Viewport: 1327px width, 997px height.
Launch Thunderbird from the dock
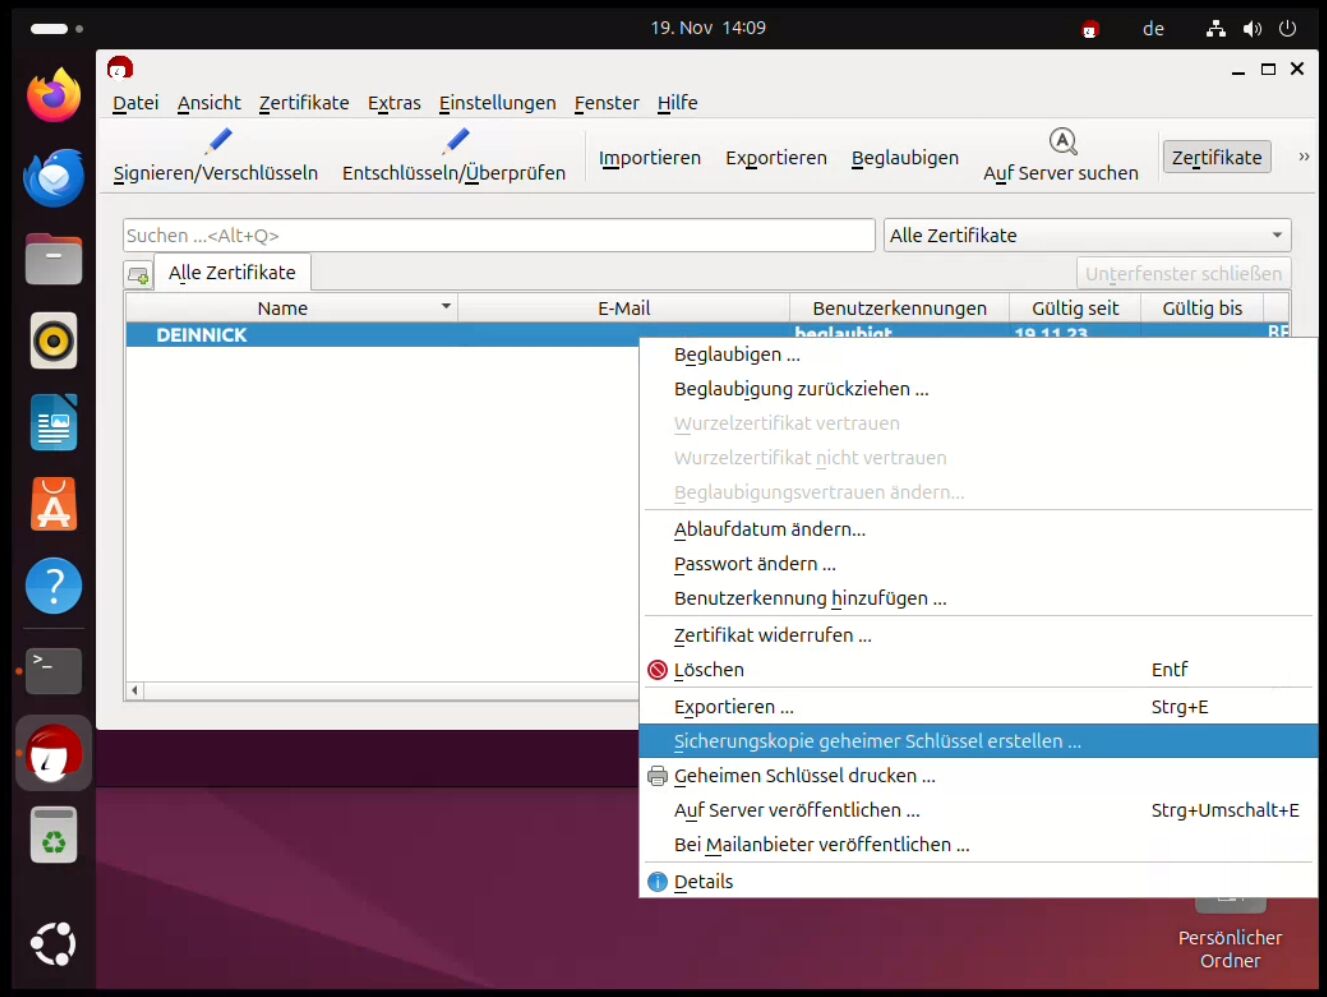[54, 178]
